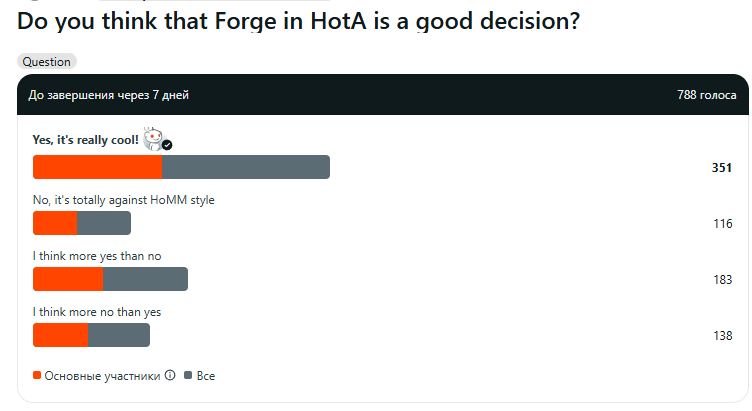Click the poll title about Forge in HotA

[x=298, y=21]
